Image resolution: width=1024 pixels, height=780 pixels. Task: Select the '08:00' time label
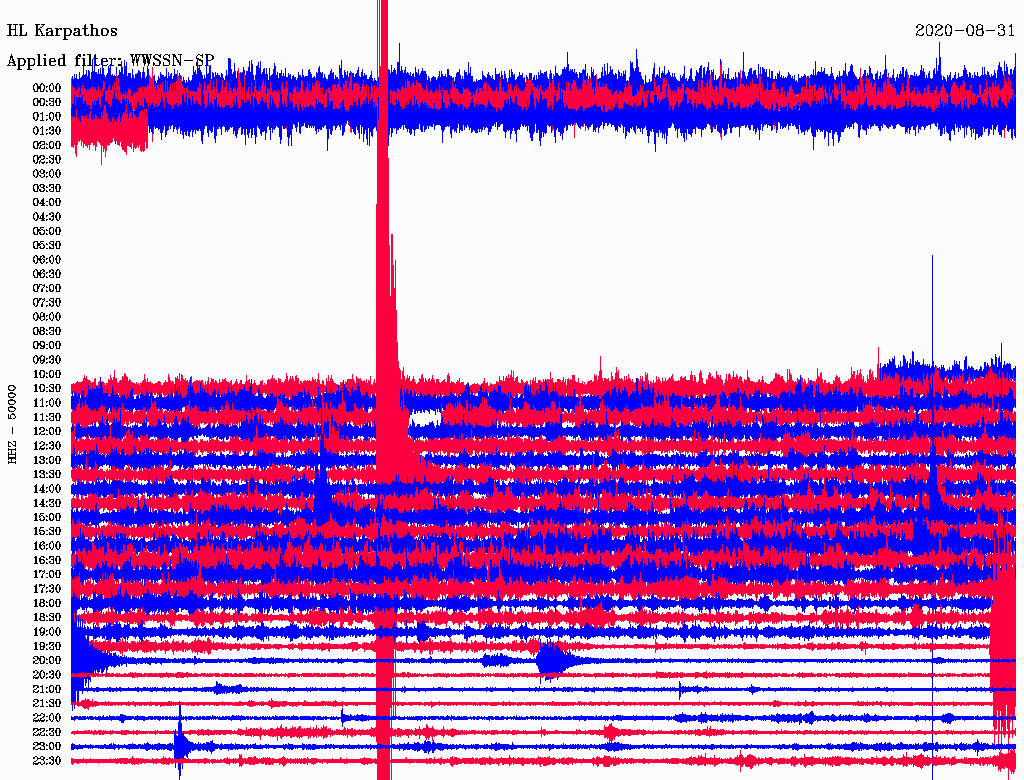(x=47, y=317)
